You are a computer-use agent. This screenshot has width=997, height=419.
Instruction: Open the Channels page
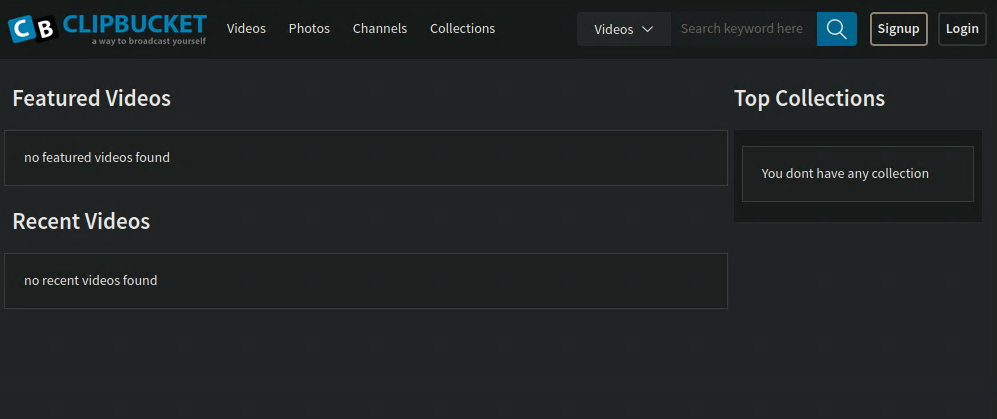click(380, 29)
